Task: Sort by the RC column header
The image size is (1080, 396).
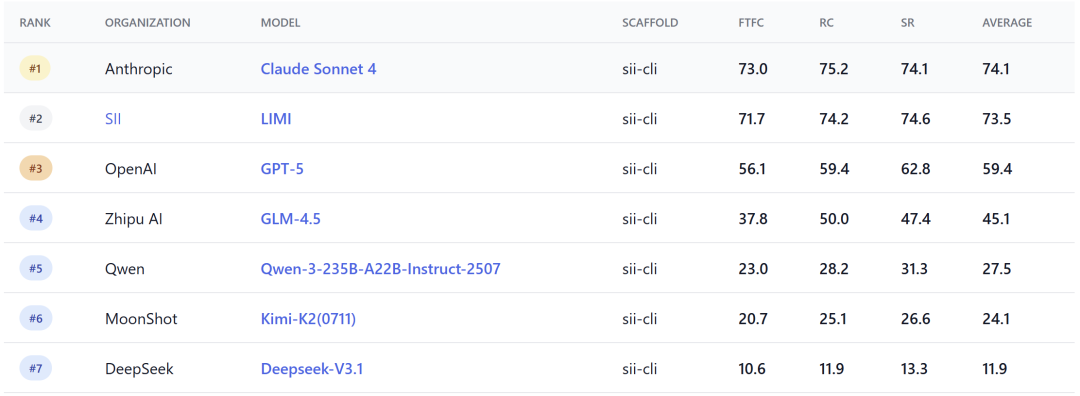Action: pyautogui.click(x=827, y=23)
